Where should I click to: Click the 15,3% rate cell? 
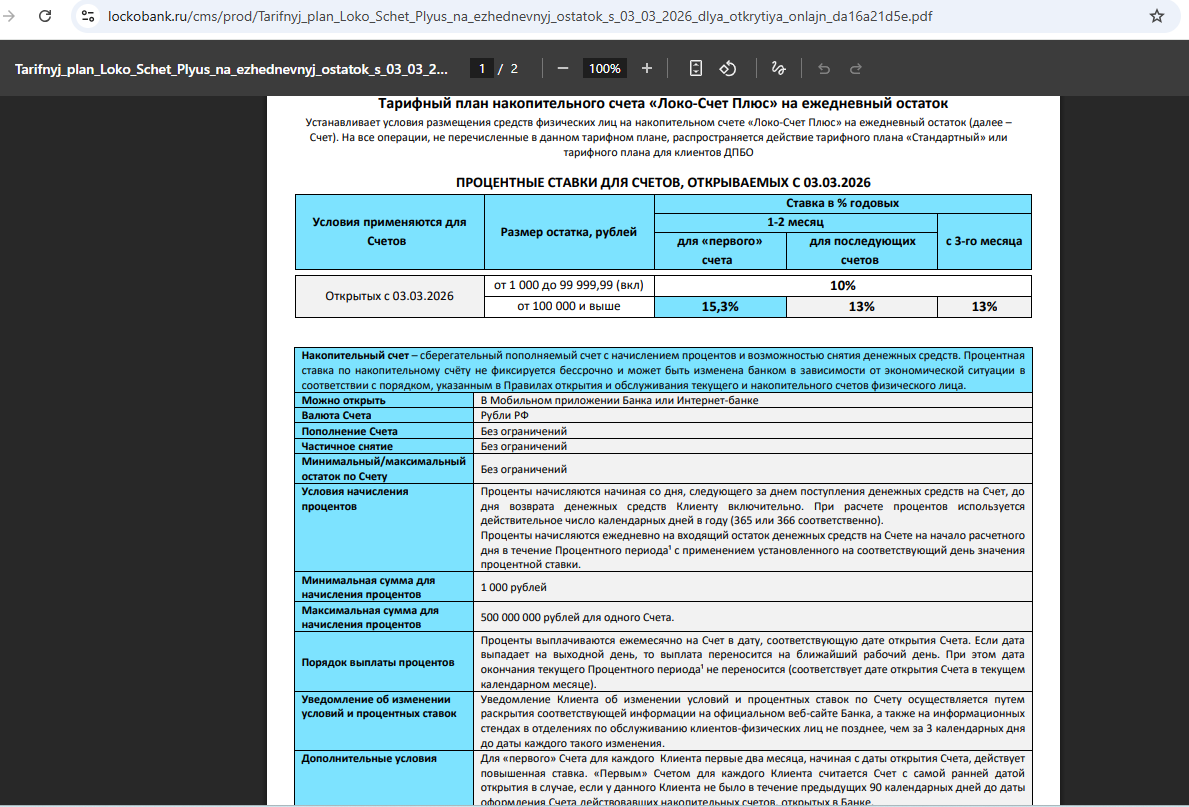coord(720,307)
